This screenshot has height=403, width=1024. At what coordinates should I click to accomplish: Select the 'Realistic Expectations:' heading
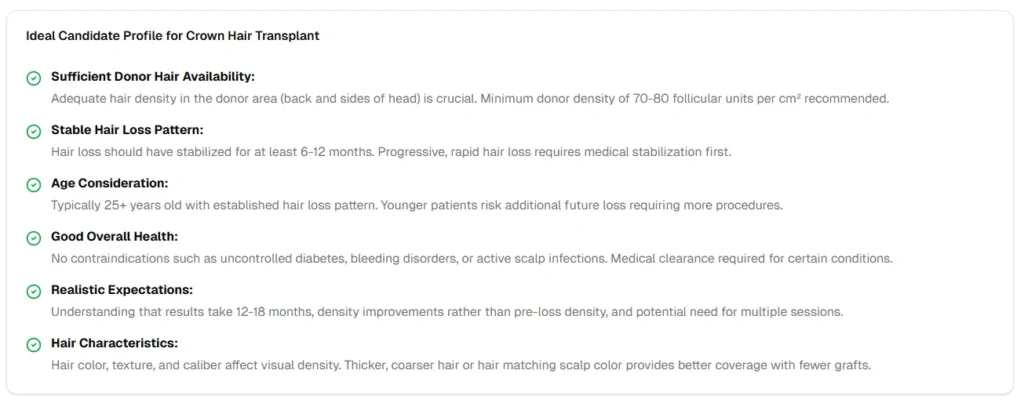(121, 290)
